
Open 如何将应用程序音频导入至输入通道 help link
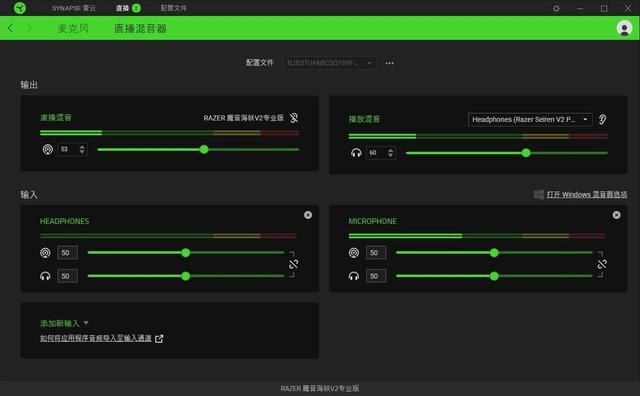click(x=96, y=338)
